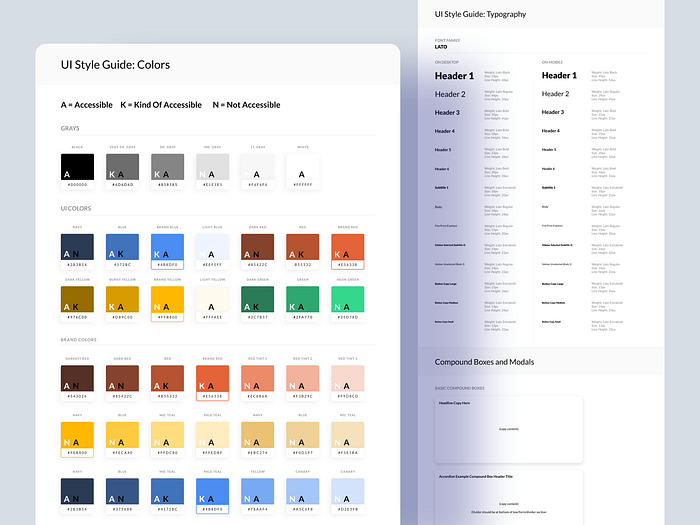Select the #375688 dark blue swatch

tap(122, 496)
